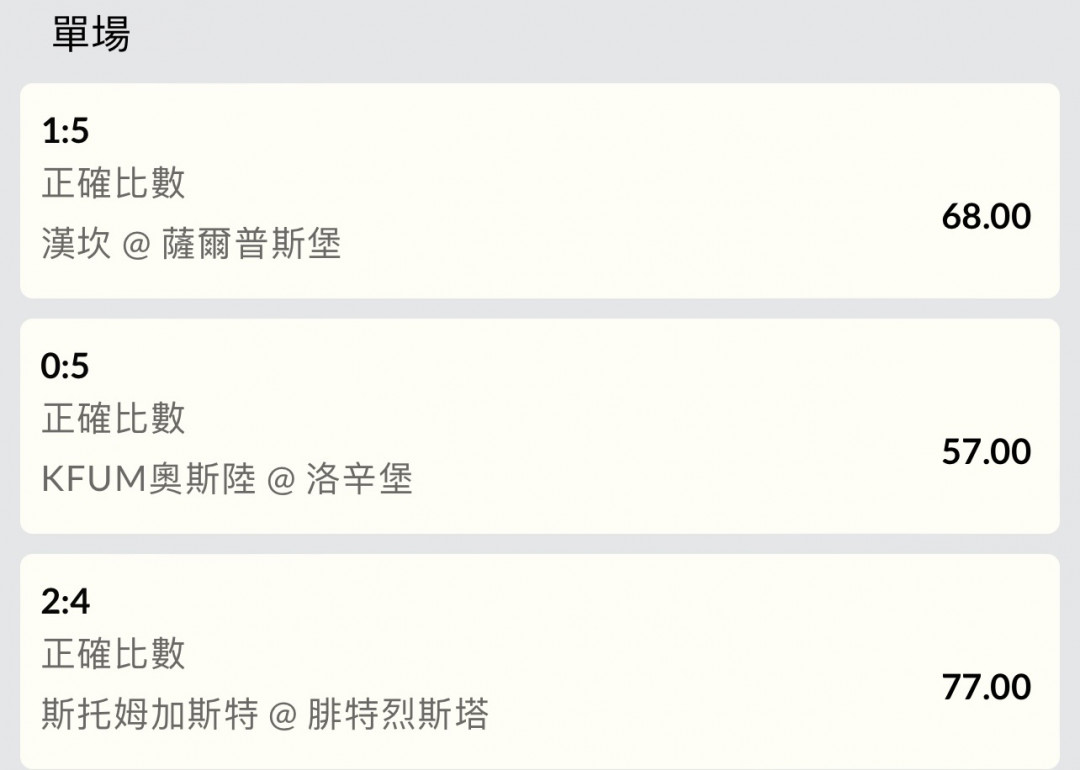The height and width of the screenshot is (770, 1080).
Task: Select the 0:5 correct score bet
Action: click(65, 366)
